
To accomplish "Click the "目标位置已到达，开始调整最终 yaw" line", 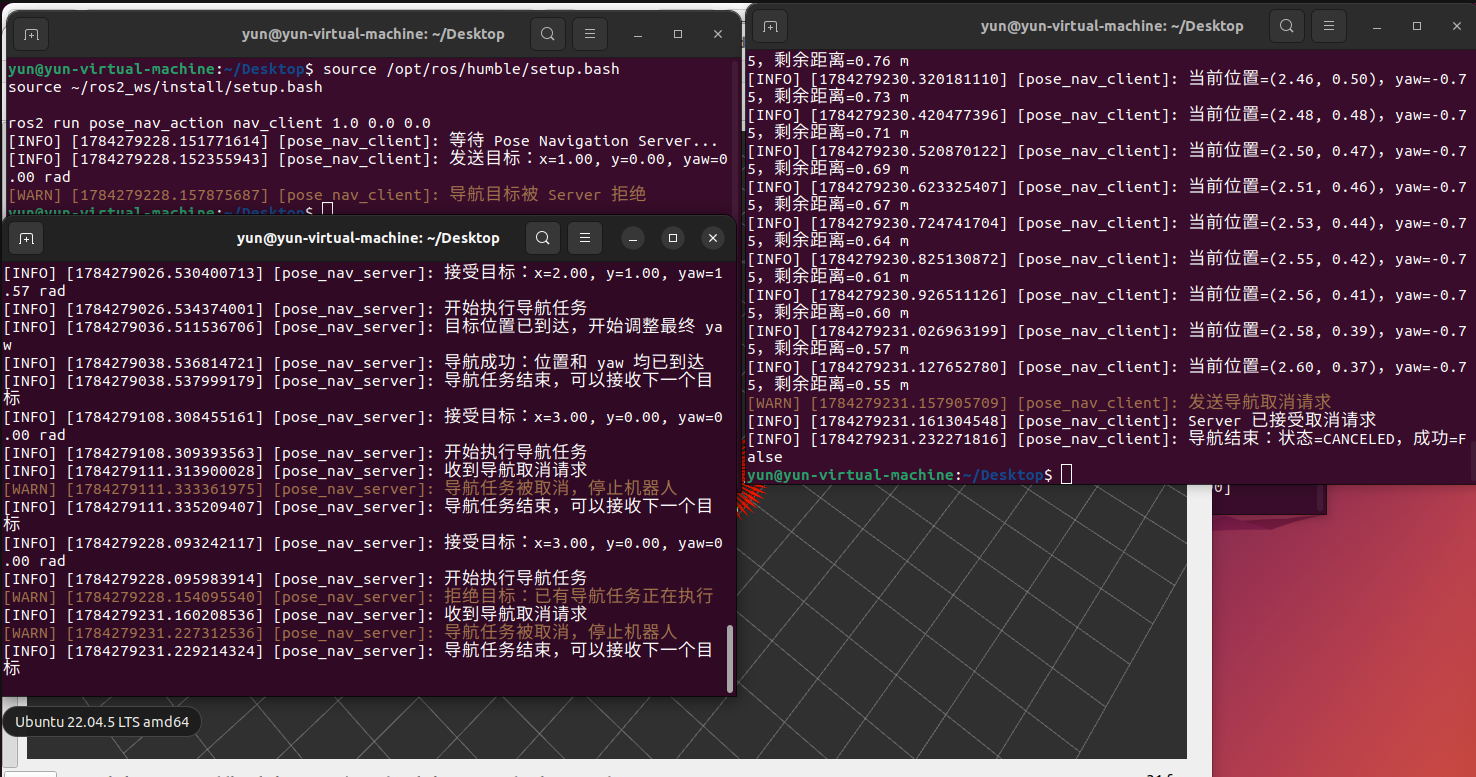I will coord(364,336).
